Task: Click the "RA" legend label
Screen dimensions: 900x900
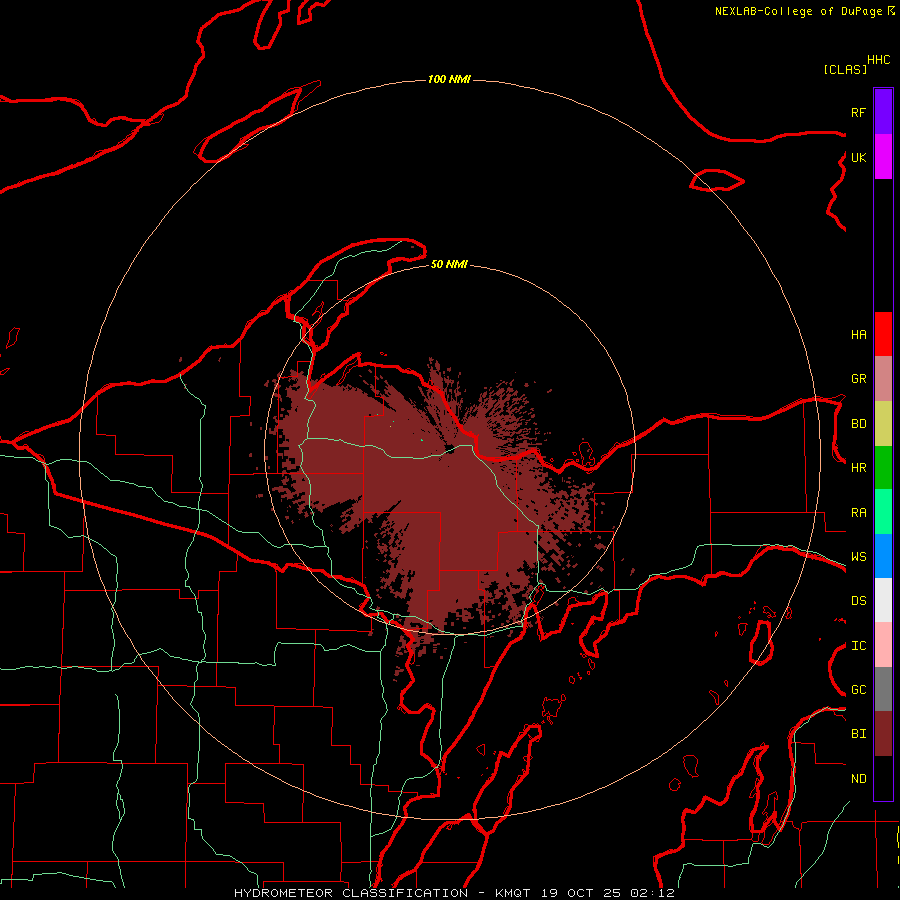Action: point(858,513)
